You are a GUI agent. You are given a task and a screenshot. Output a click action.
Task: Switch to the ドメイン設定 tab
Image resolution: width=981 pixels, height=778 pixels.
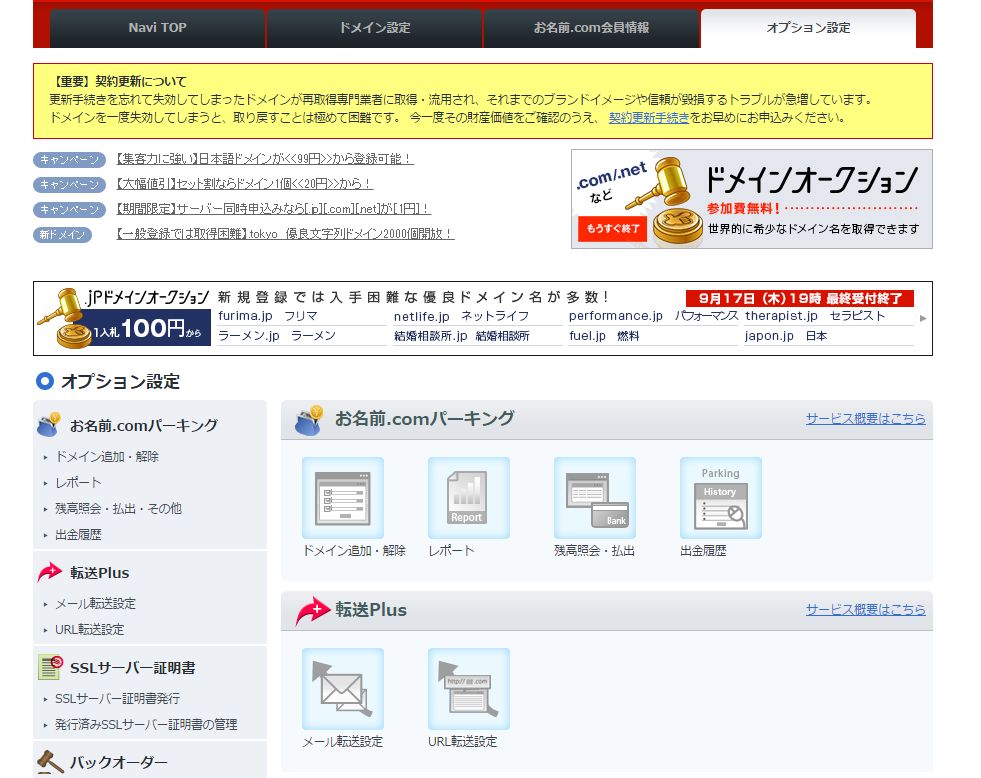(x=375, y=28)
